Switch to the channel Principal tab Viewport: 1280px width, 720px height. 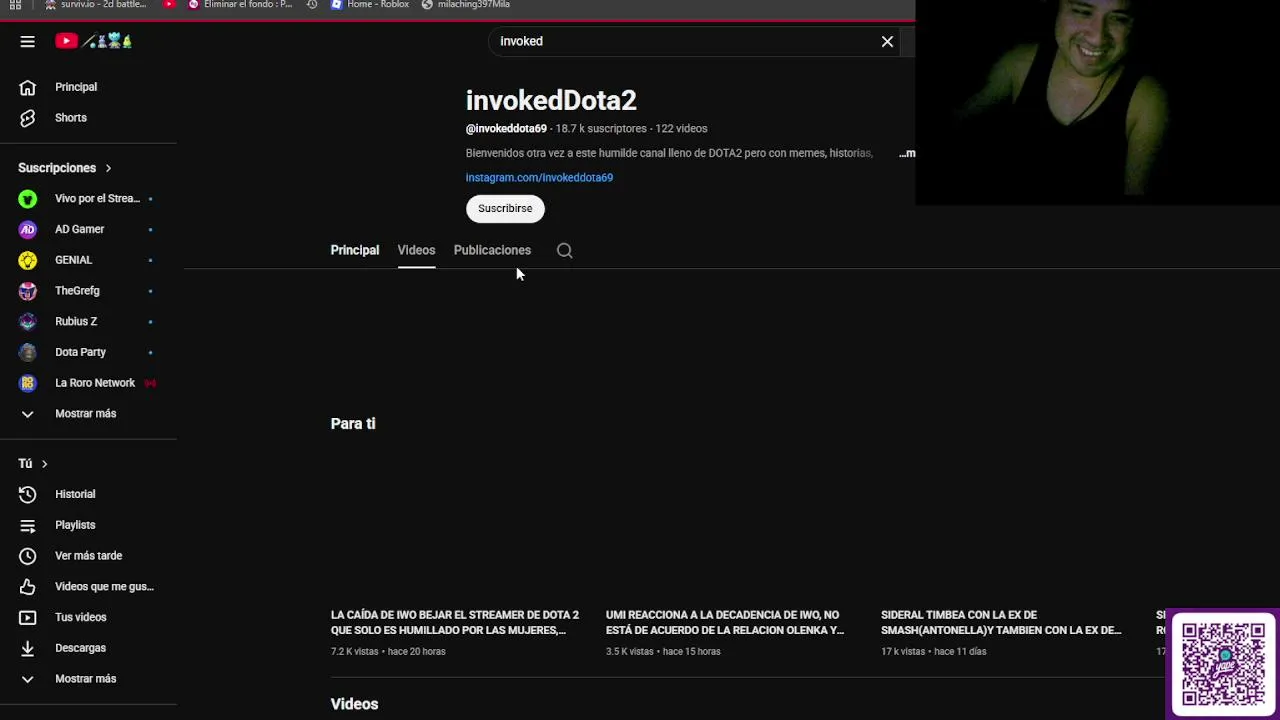(x=355, y=250)
